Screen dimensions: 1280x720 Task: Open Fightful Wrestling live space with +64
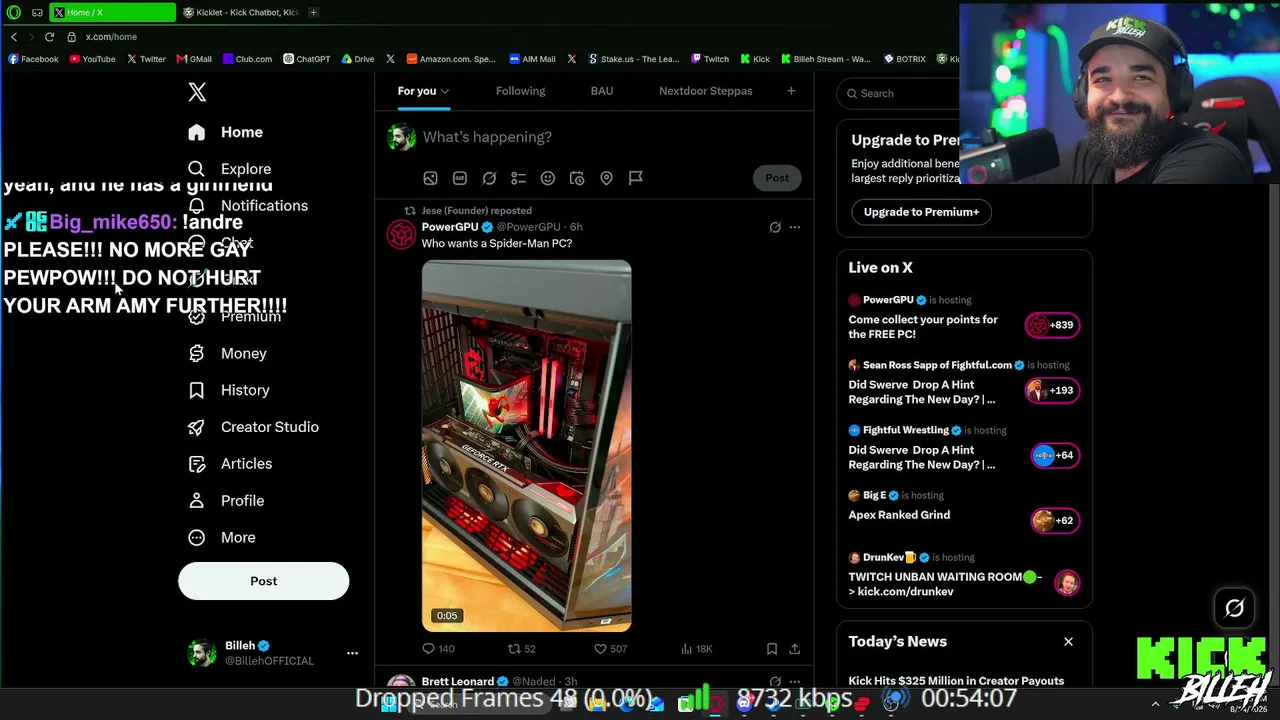[964, 448]
